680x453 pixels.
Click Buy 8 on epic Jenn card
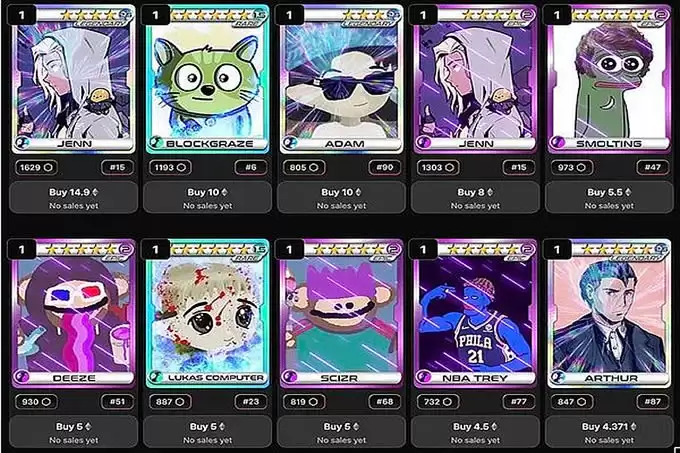475,198
